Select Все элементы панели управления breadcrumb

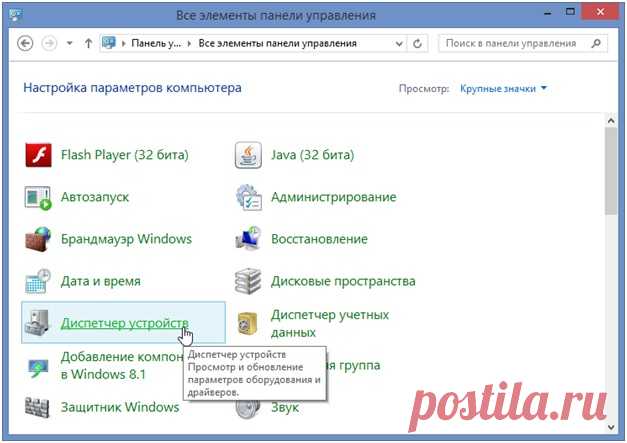278,43
